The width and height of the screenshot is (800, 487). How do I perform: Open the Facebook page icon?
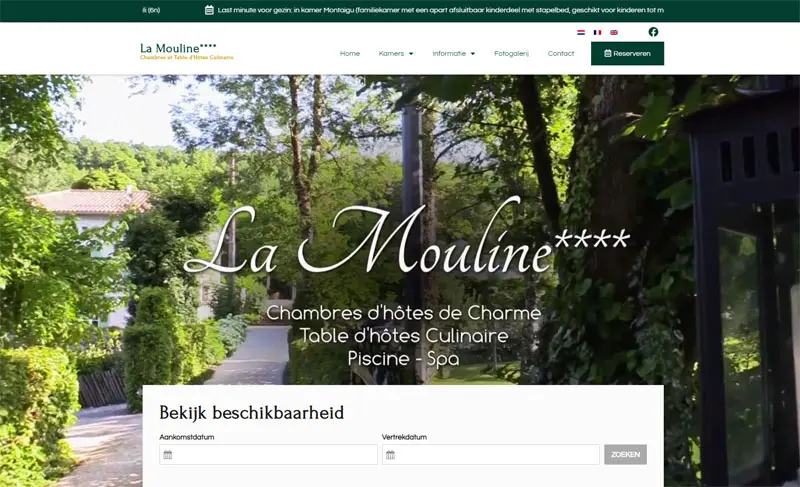click(x=653, y=32)
